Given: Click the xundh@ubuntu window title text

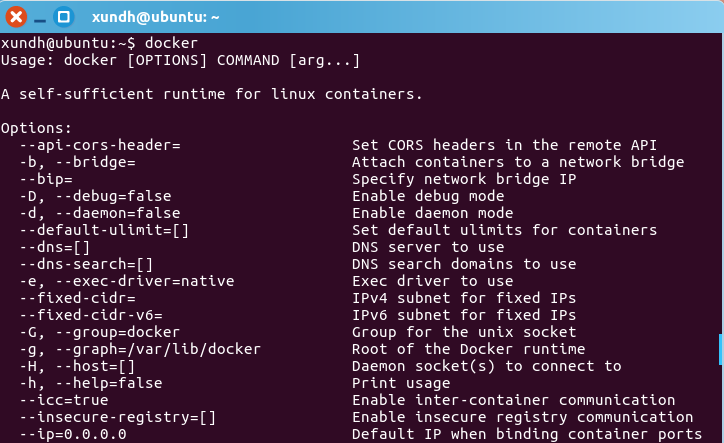Looking at the screenshot, I should tap(156, 17).
